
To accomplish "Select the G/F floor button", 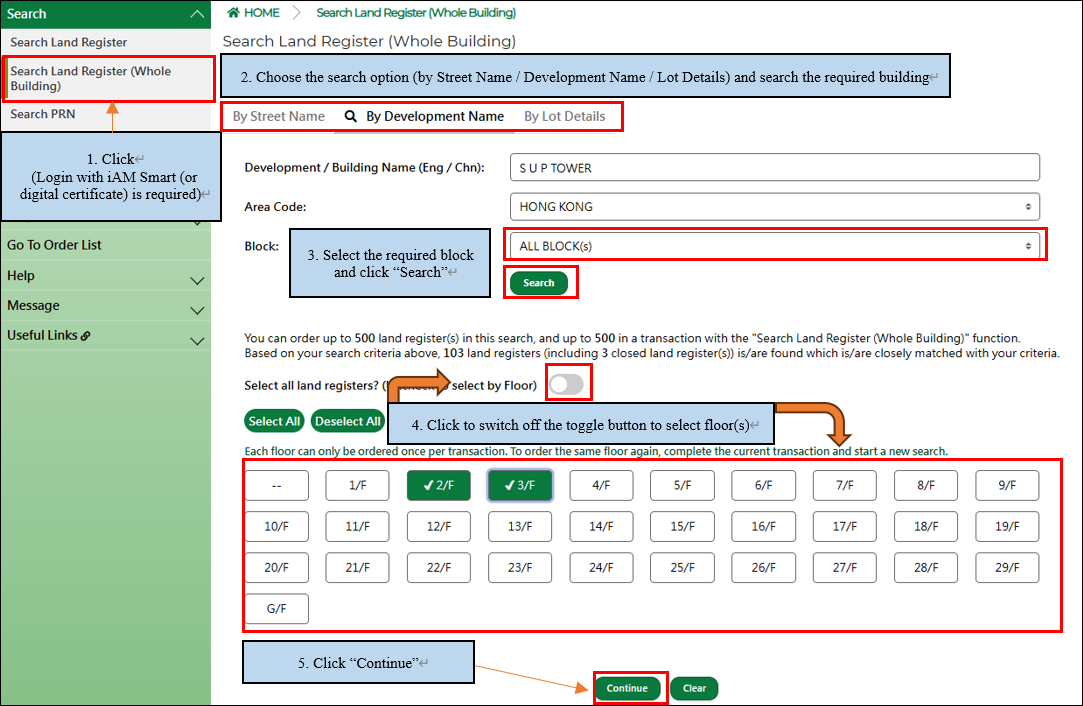I will [x=276, y=609].
